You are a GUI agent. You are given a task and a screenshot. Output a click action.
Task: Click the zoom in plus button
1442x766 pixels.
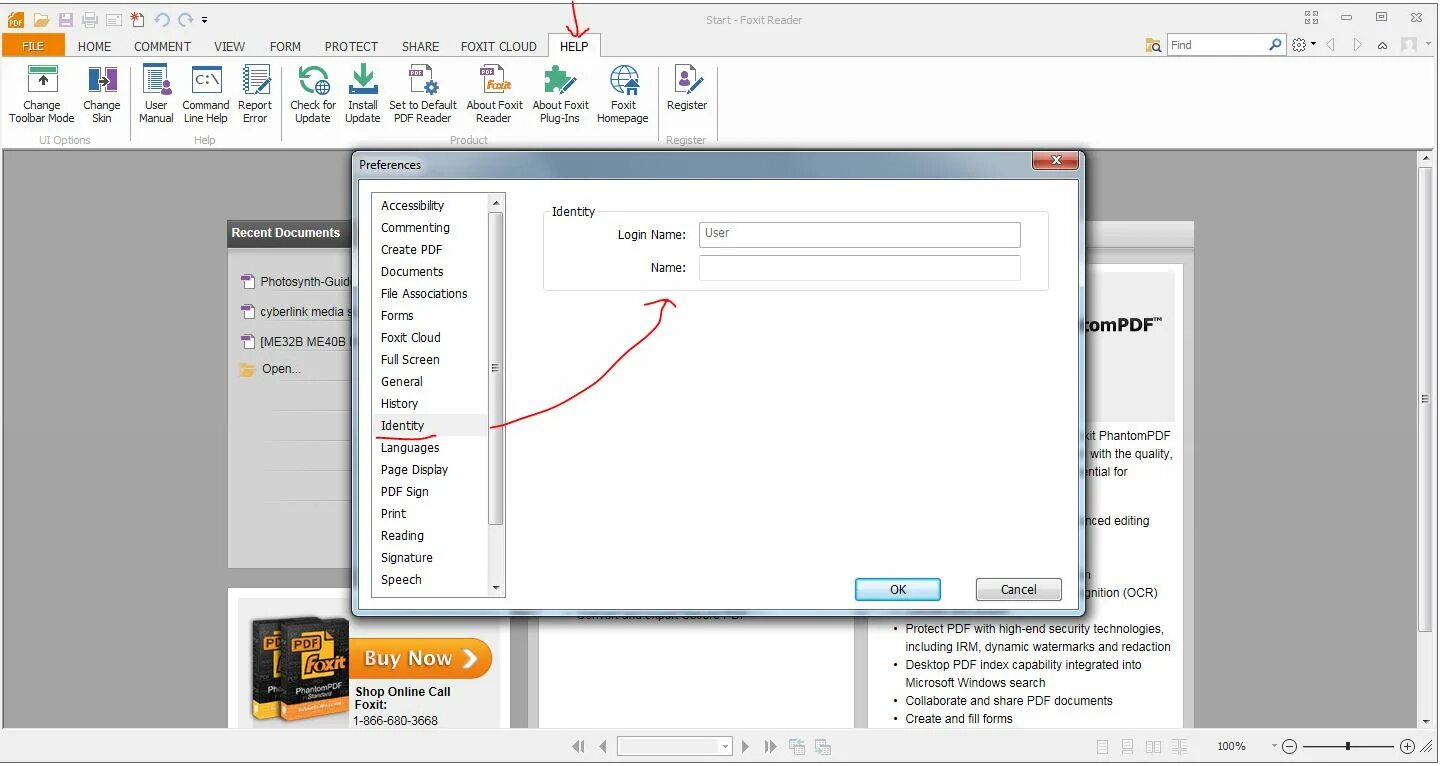[x=1407, y=747]
